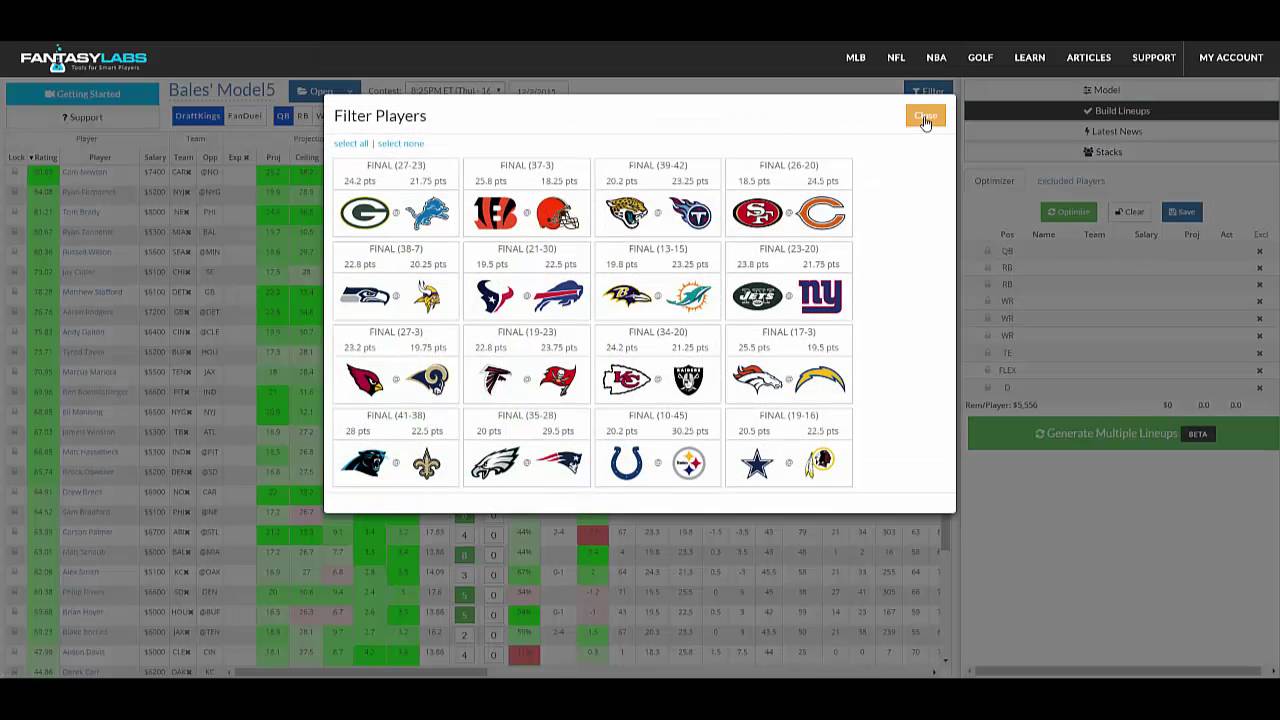1280x720 pixels.
Task: Sort by the Rating column header
Action: click(x=46, y=157)
